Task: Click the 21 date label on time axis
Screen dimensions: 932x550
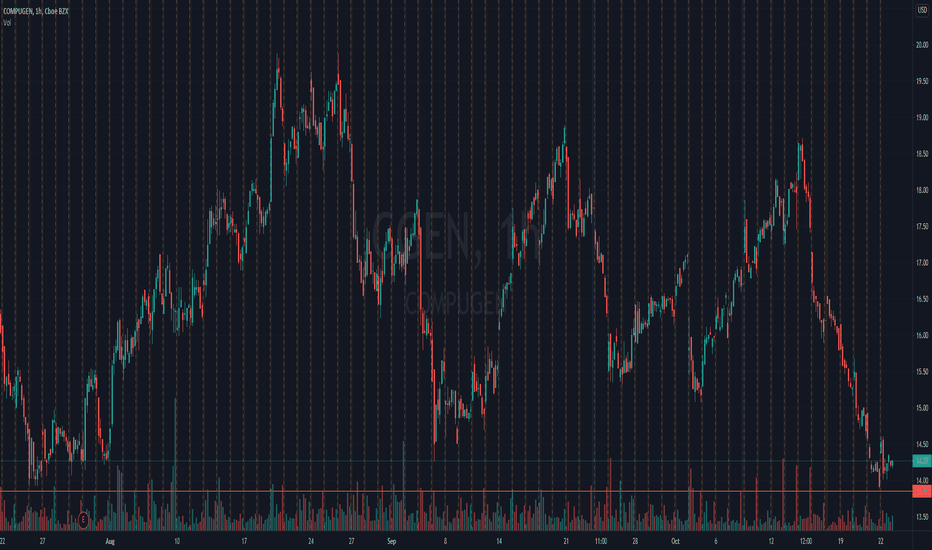Action: pos(566,542)
